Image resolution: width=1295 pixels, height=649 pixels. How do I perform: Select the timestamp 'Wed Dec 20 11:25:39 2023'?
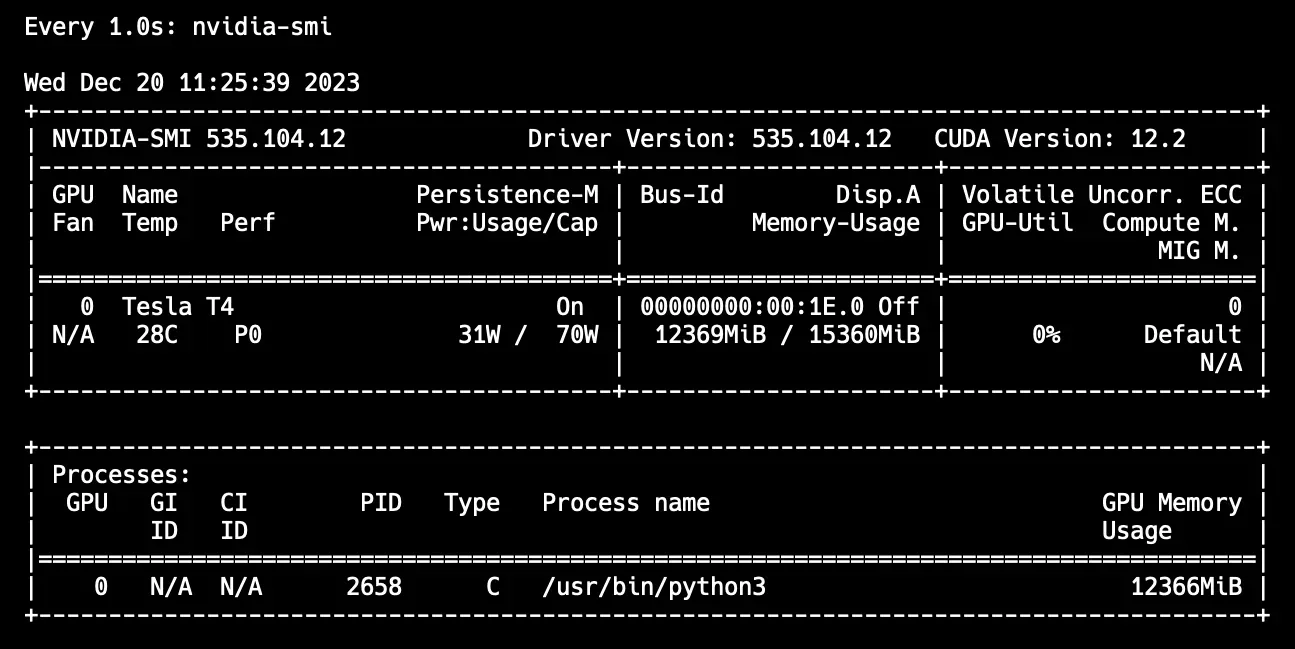coord(192,83)
